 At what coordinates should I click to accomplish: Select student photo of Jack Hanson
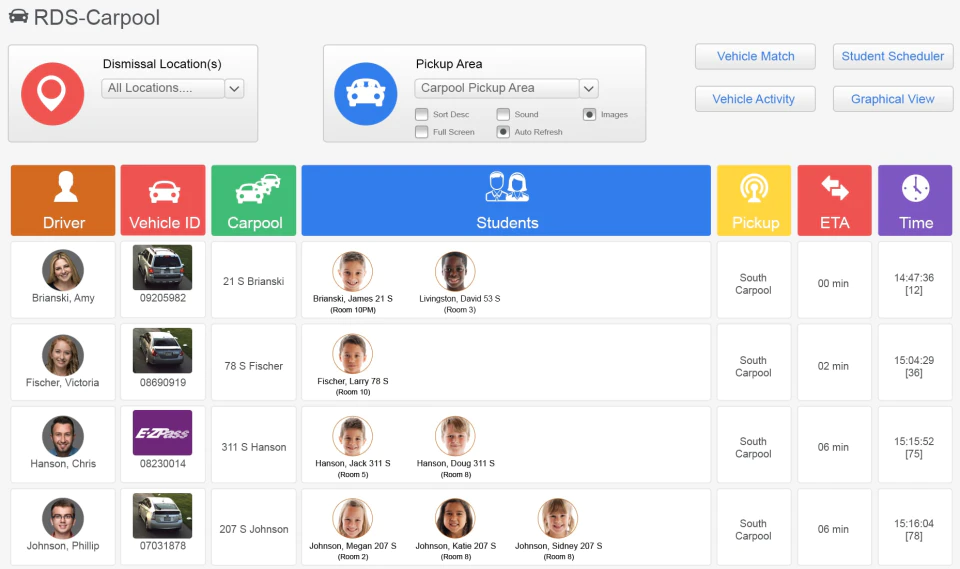pyautogui.click(x=353, y=436)
